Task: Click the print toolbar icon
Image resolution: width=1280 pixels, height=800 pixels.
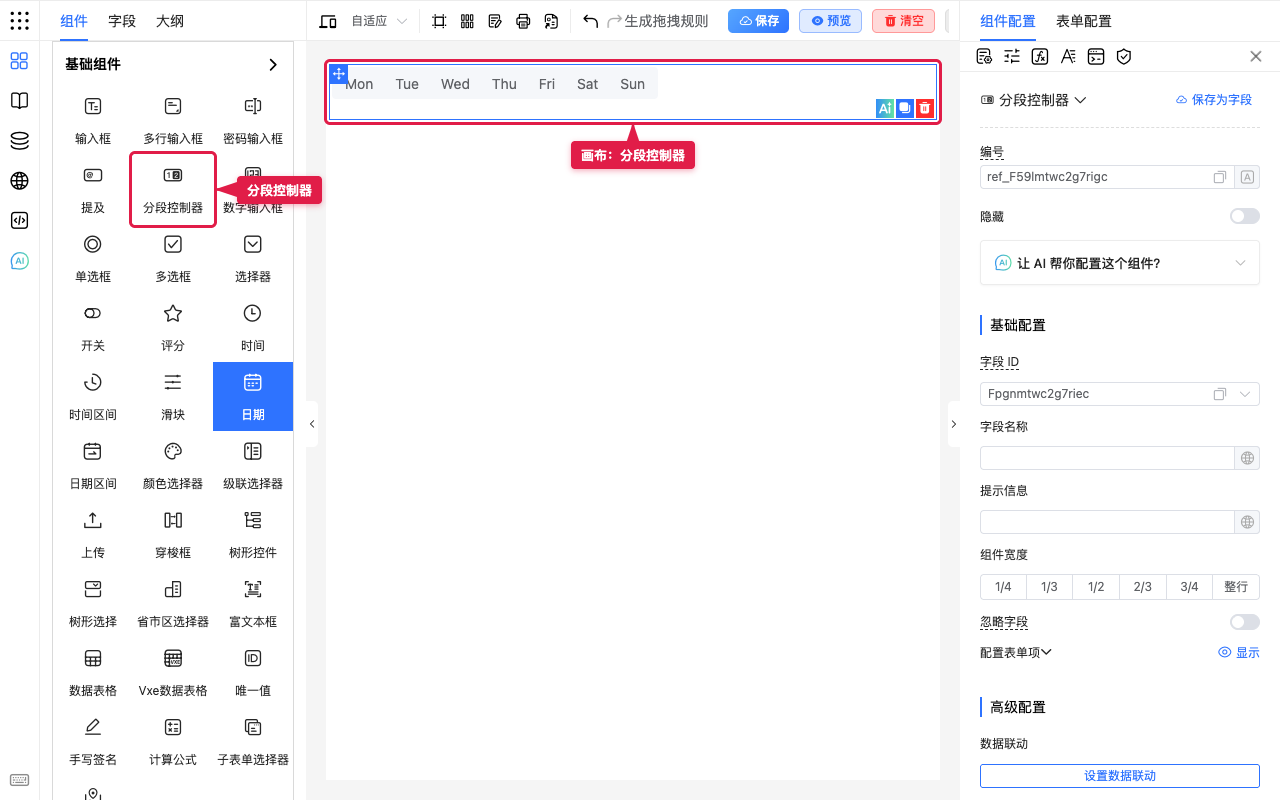Action: coord(523,21)
